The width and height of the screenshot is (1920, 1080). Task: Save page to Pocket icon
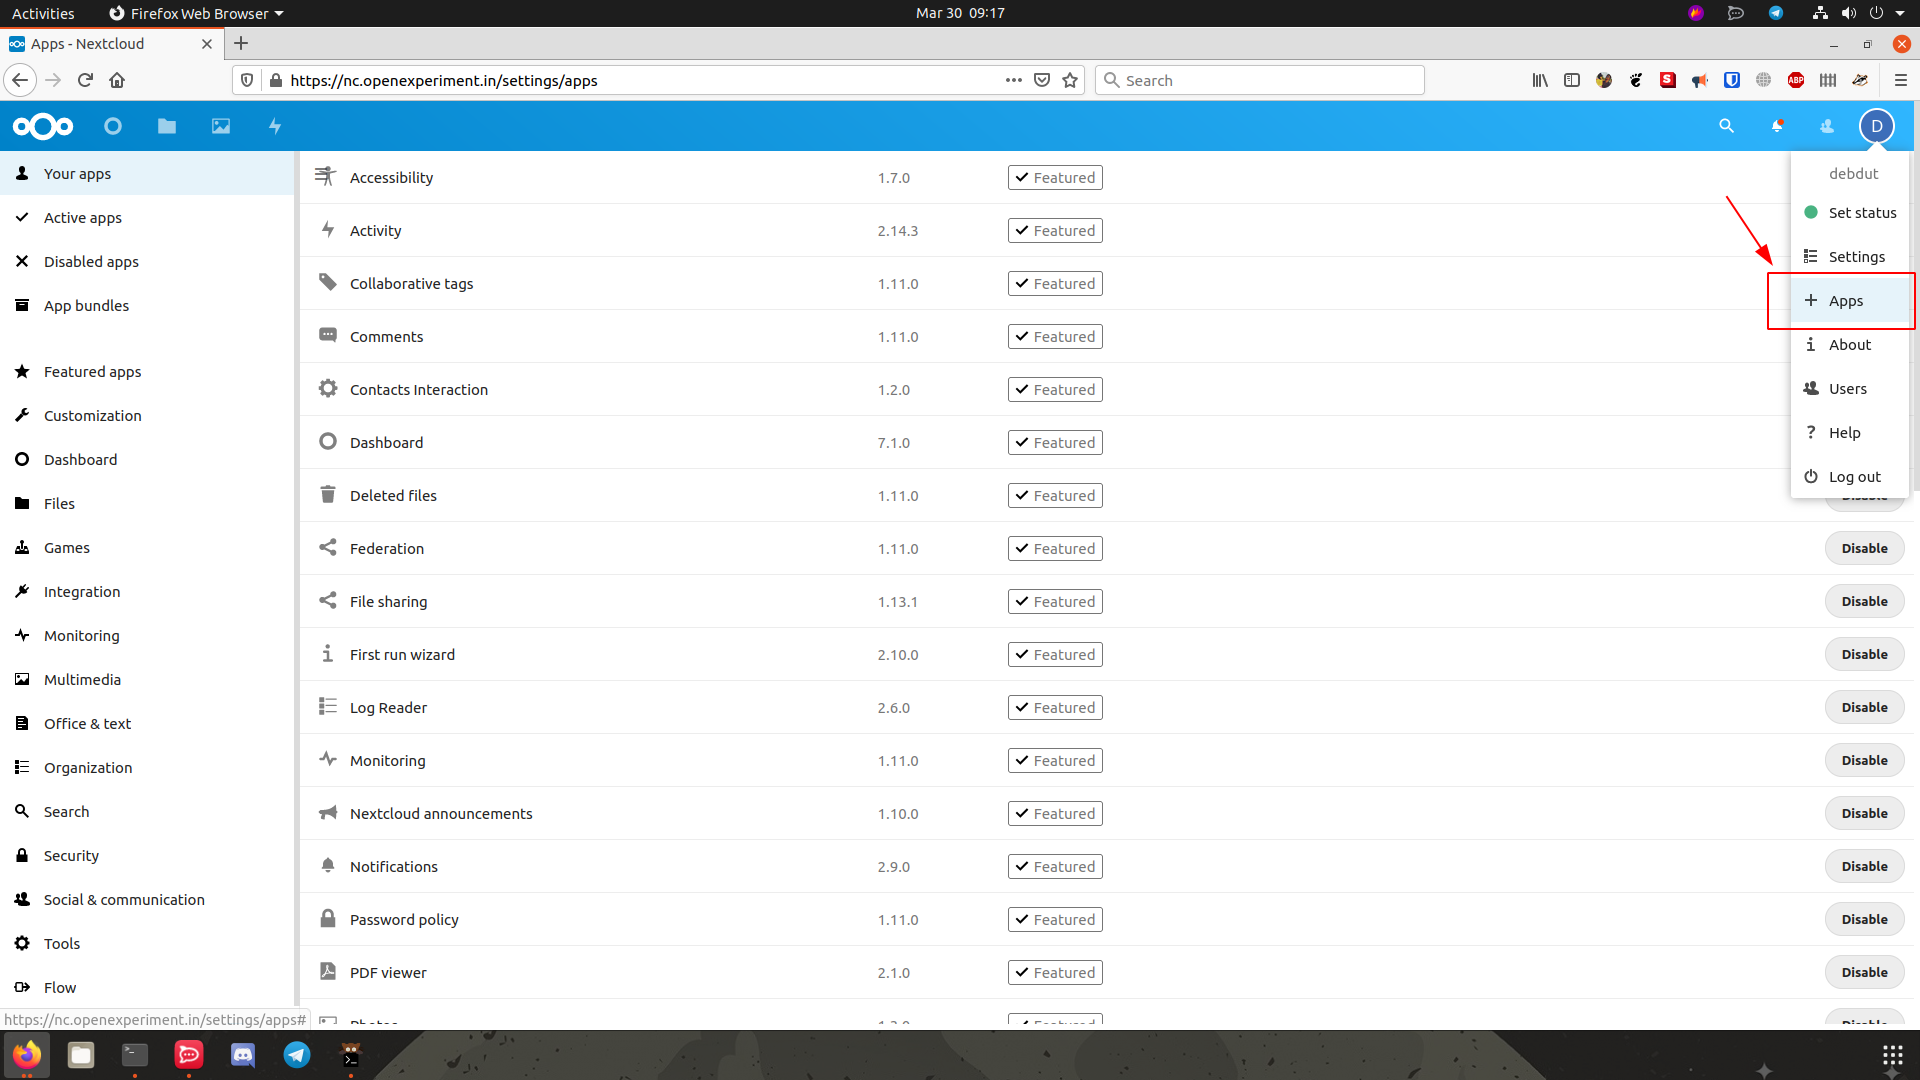pyautogui.click(x=1042, y=80)
